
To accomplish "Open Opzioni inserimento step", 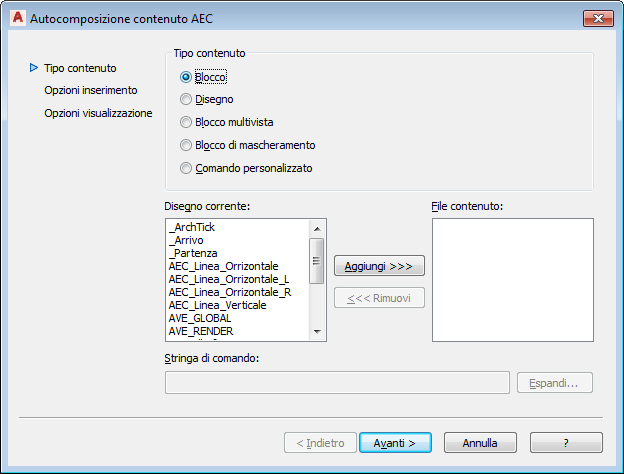I will click(90, 90).
